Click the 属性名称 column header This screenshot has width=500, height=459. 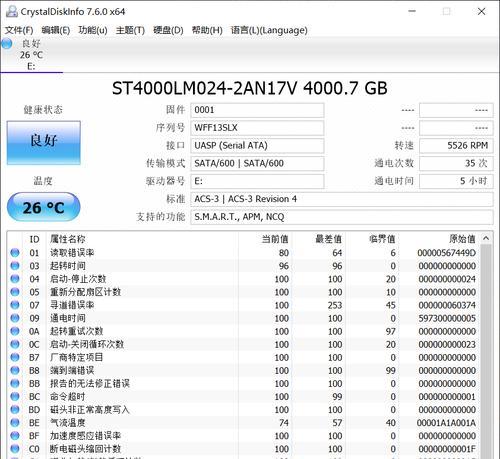coord(67,239)
